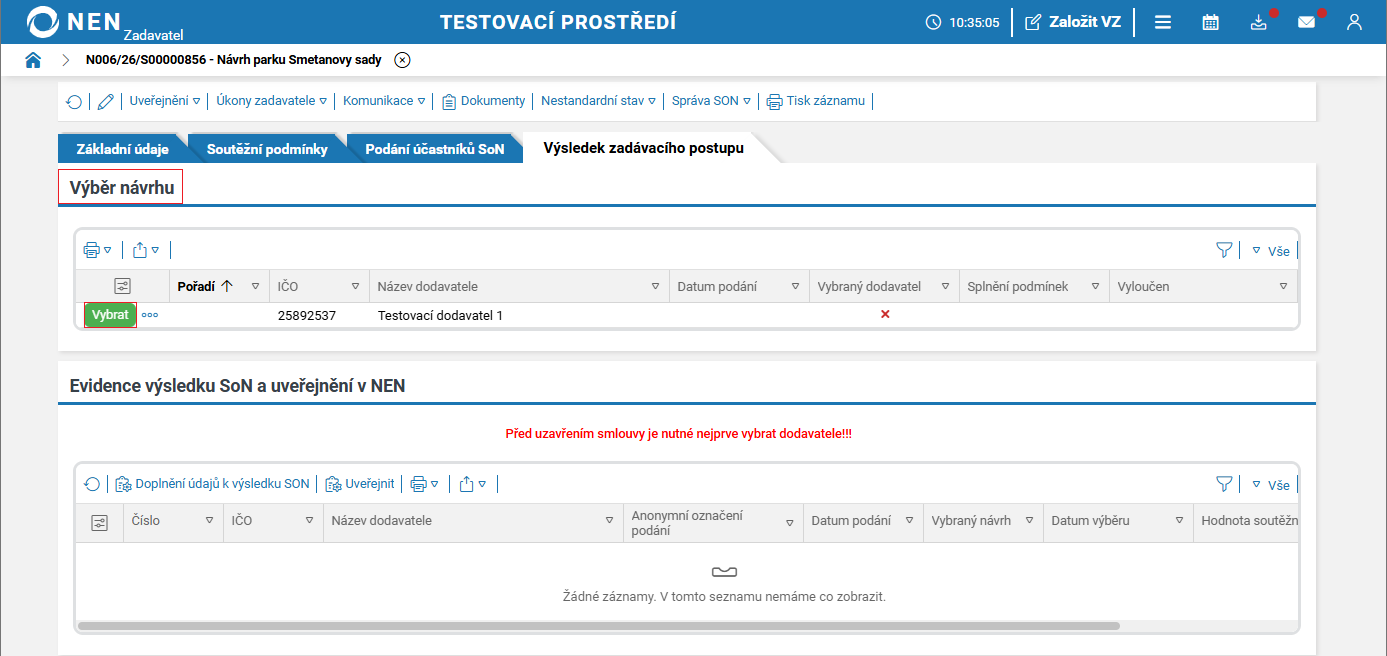Open the calendar icon in the header
This screenshot has height=656, width=1387.
point(1210,22)
